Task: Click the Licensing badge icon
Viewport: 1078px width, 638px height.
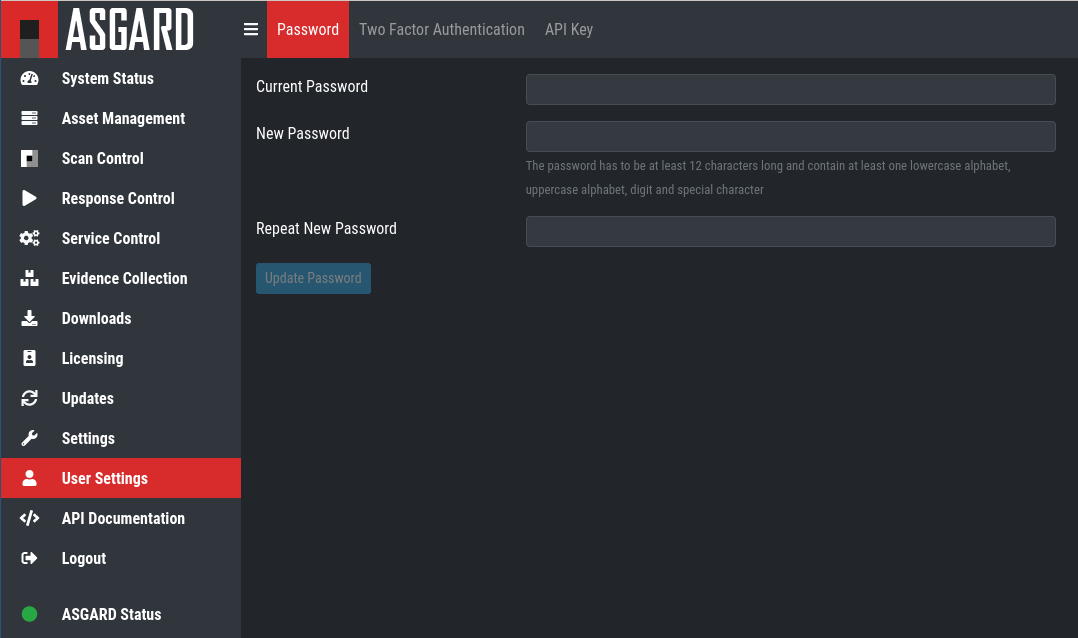Action: (x=30, y=358)
